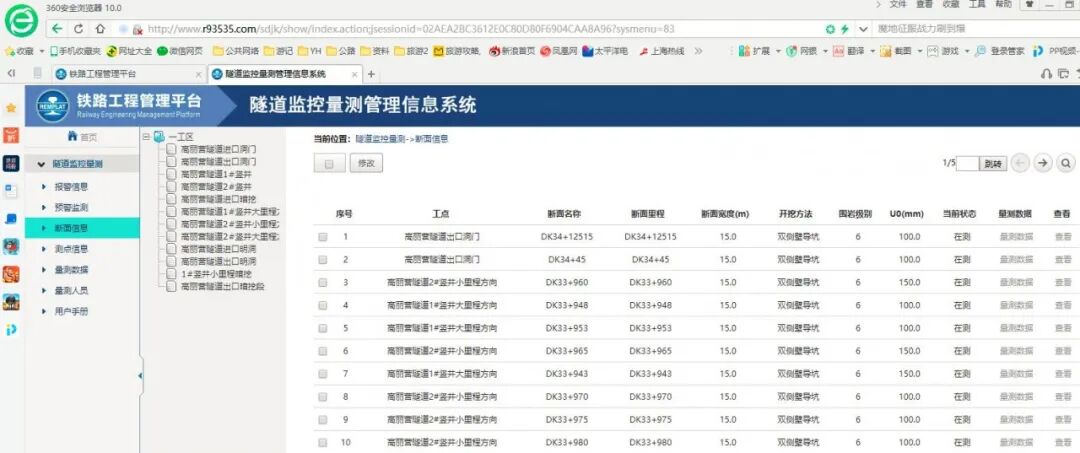Open the 收藏 favorites dropdown arrow
The image size is (1080, 453).
tap(42, 51)
